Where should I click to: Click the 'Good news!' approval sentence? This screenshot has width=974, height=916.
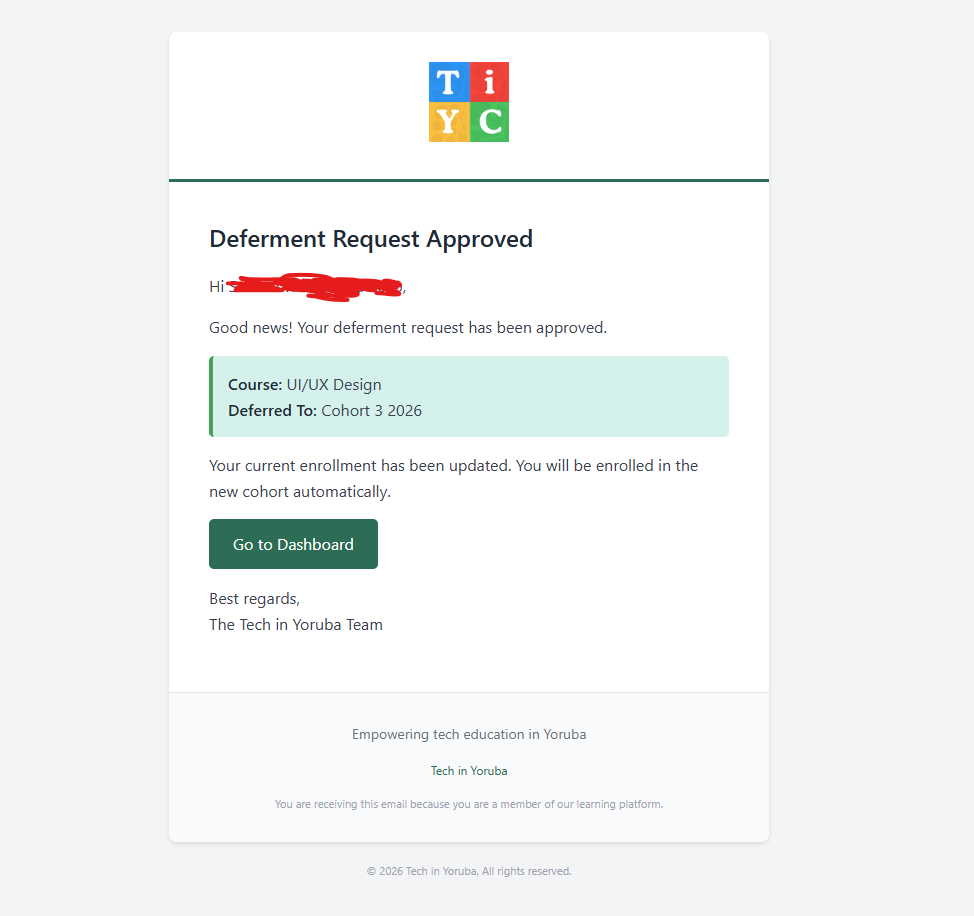coord(408,327)
